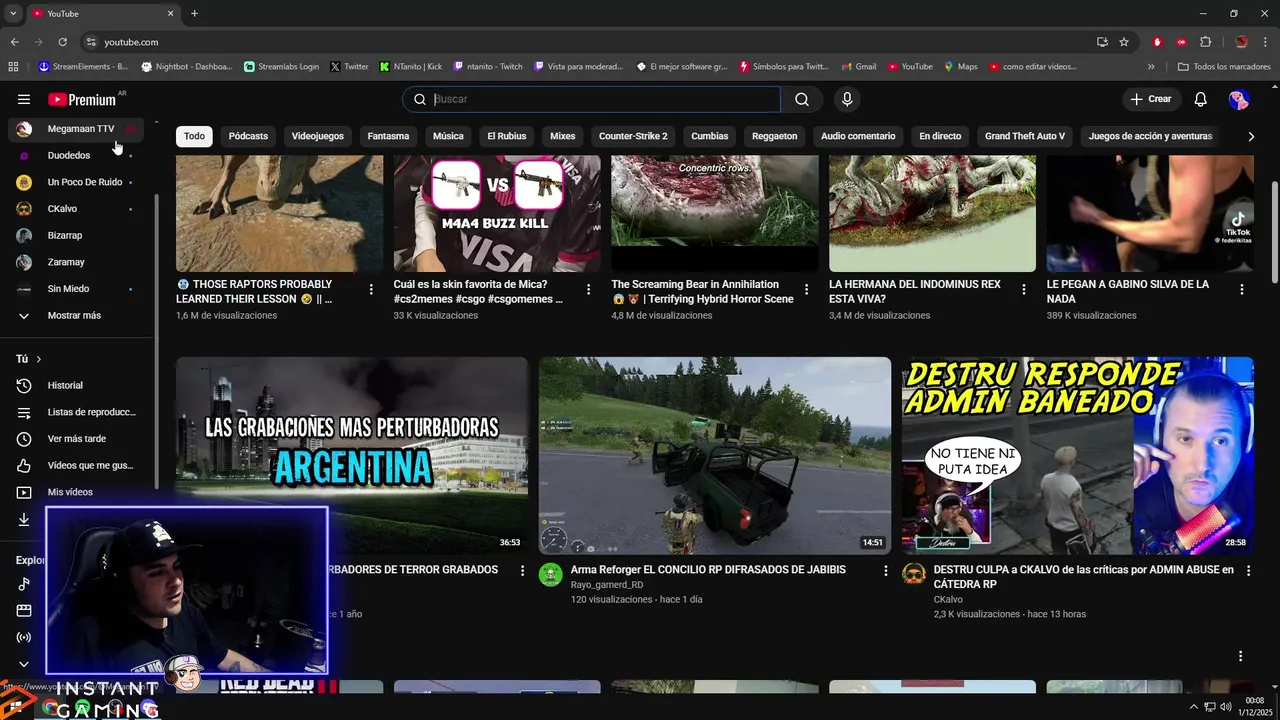Open the Todos los marcadores folder
This screenshot has height=720, width=1280.
pos(1224,67)
